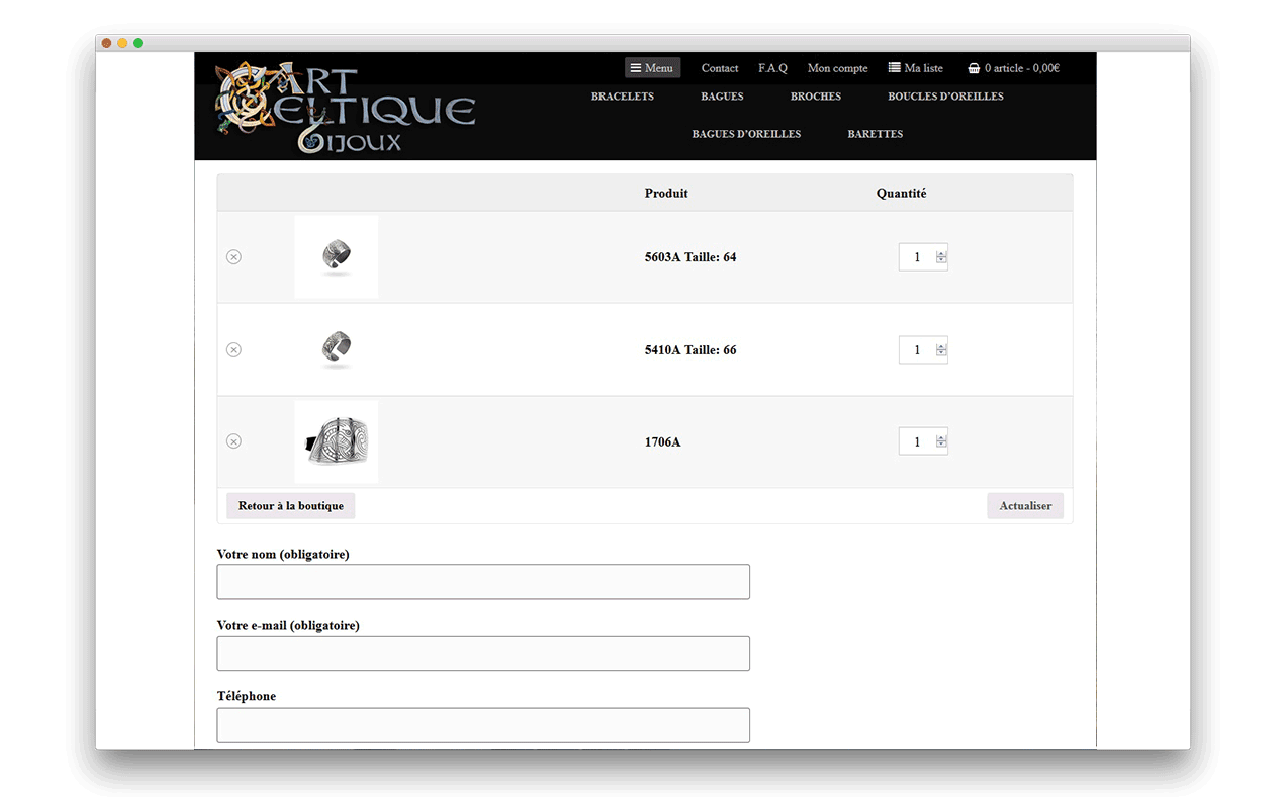
Task: Click the Votre e-mail text field
Action: click(483, 654)
